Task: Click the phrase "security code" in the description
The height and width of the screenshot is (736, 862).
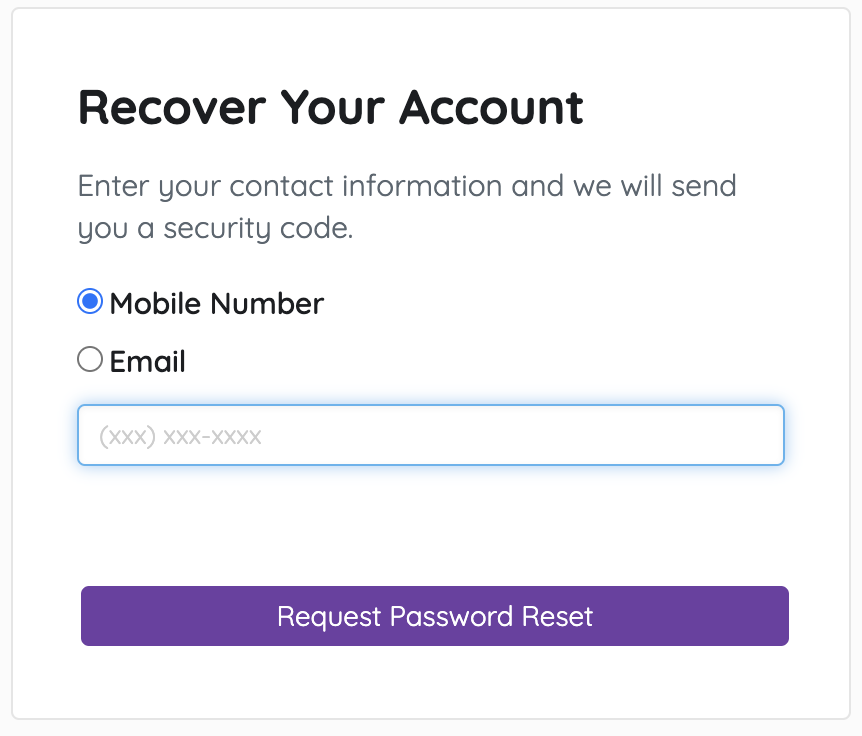Action: (x=256, y=228)
